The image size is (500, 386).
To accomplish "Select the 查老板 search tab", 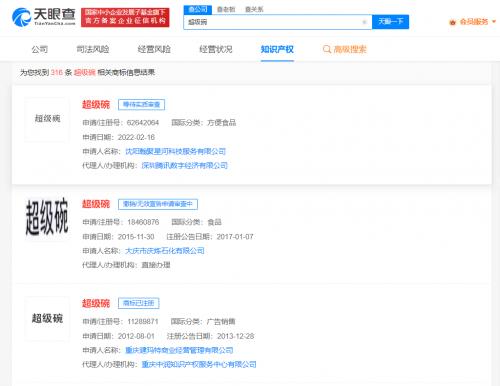I will (226, 9).
